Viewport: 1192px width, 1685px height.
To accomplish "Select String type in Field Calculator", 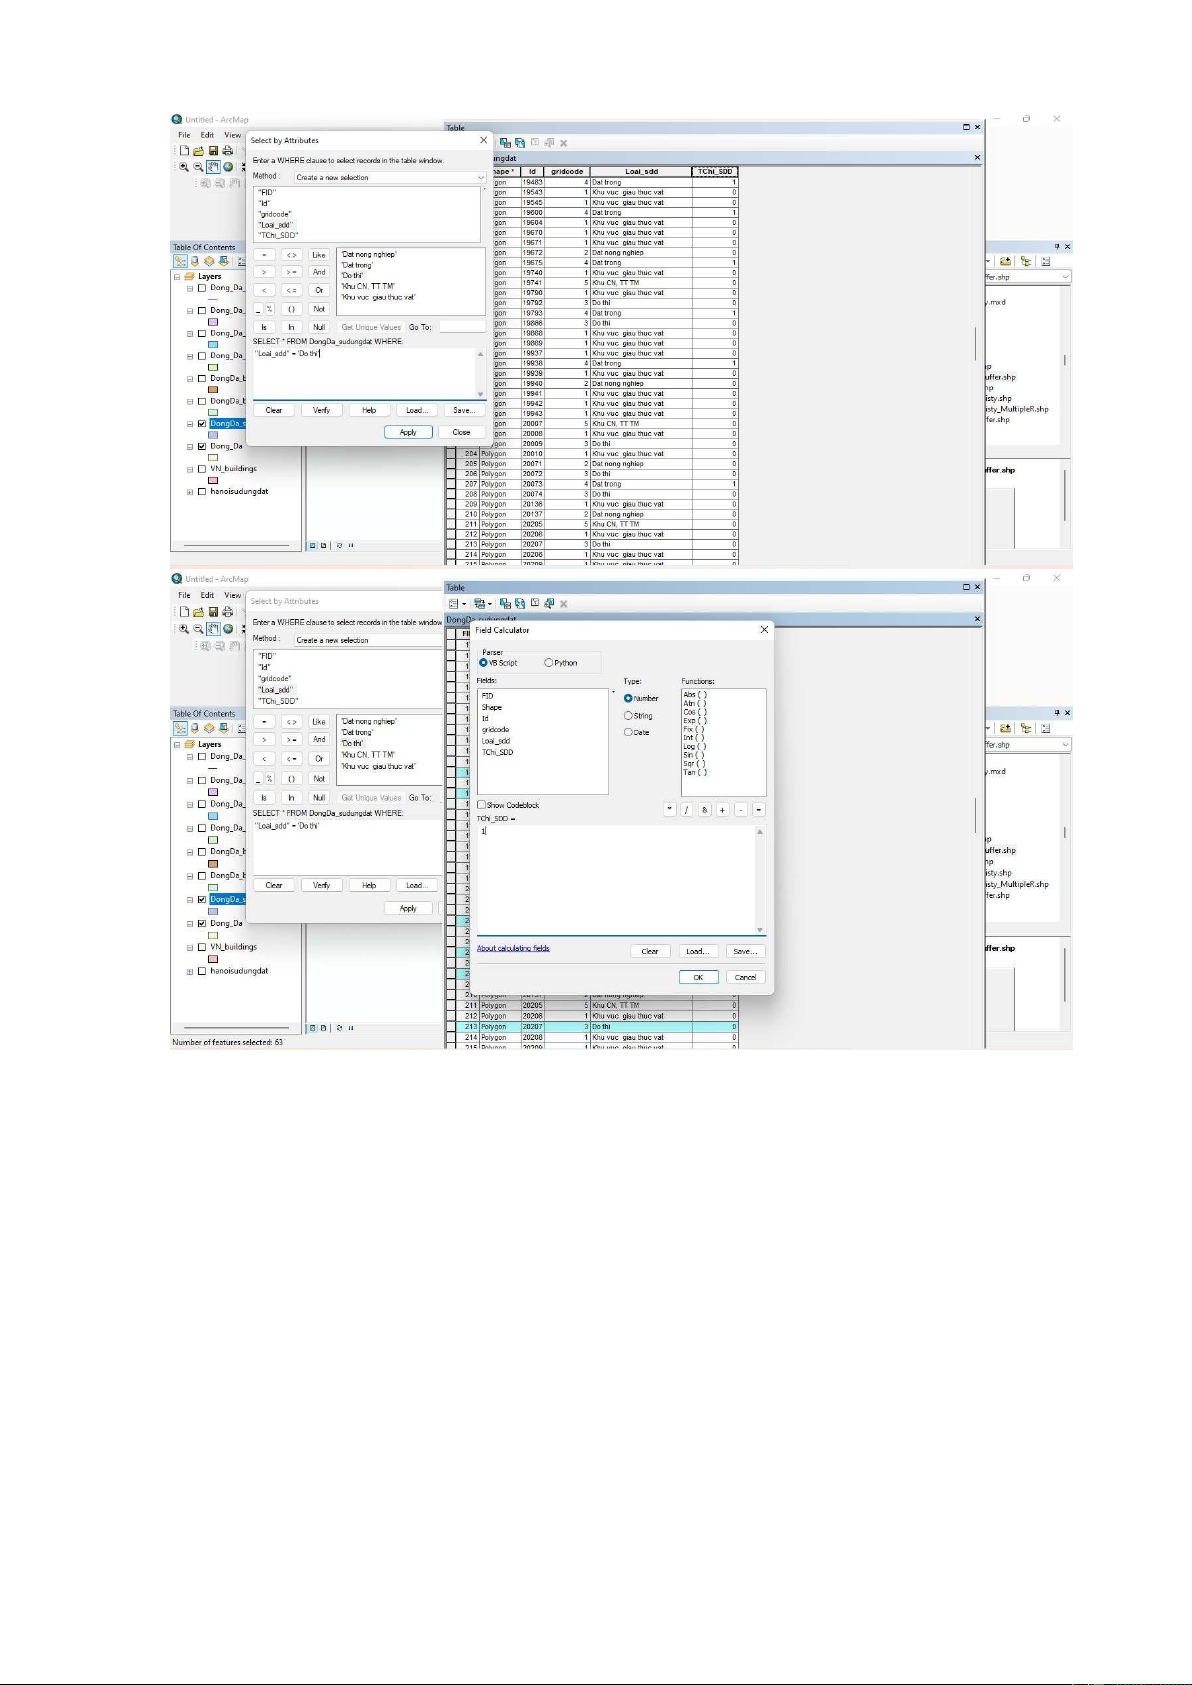I will (x=628, y=716).
